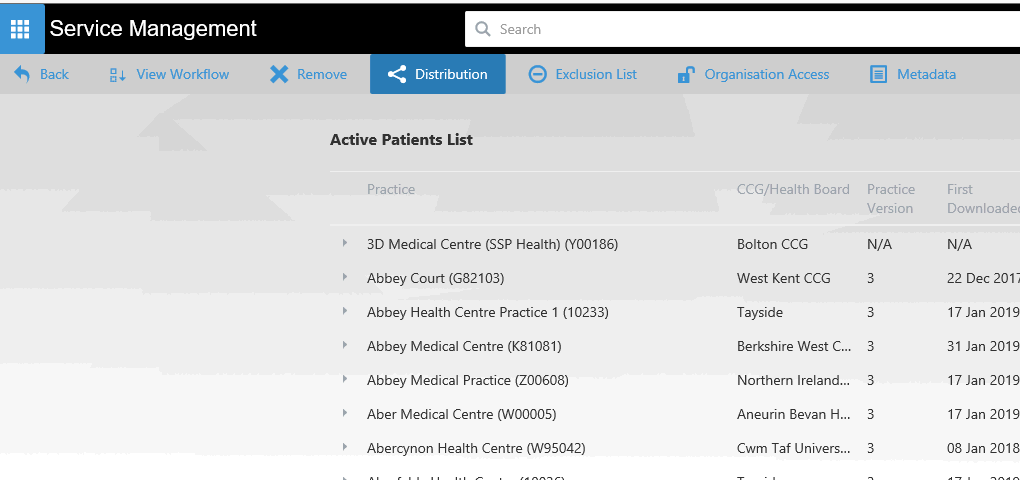The height and width of the screenshot is (480, 1020).
Task: Expand the 3D Medical Centre row
Action: (x=344, y=243)
